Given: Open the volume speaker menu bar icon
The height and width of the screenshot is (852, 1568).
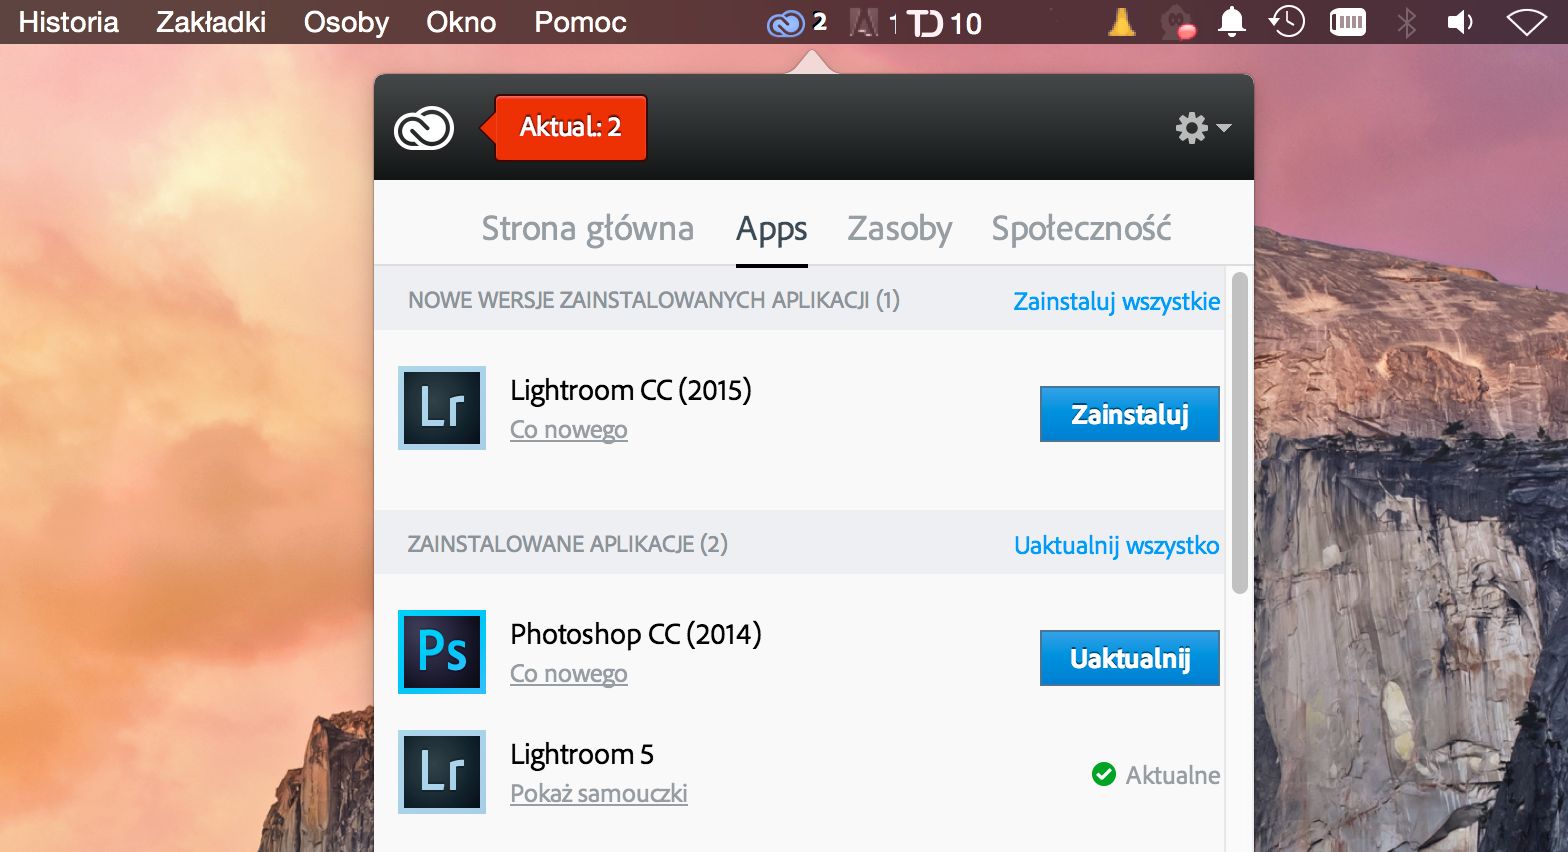Looking at the screenshot, I should 1461,22.
